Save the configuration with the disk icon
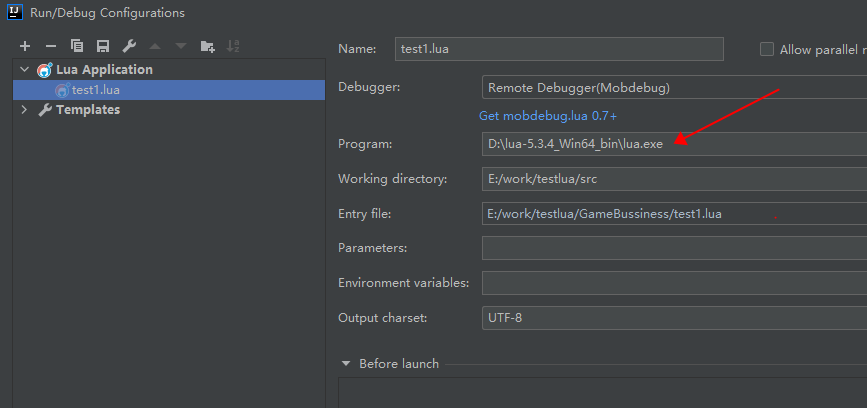Screen dimensions: 867x408 102,46
